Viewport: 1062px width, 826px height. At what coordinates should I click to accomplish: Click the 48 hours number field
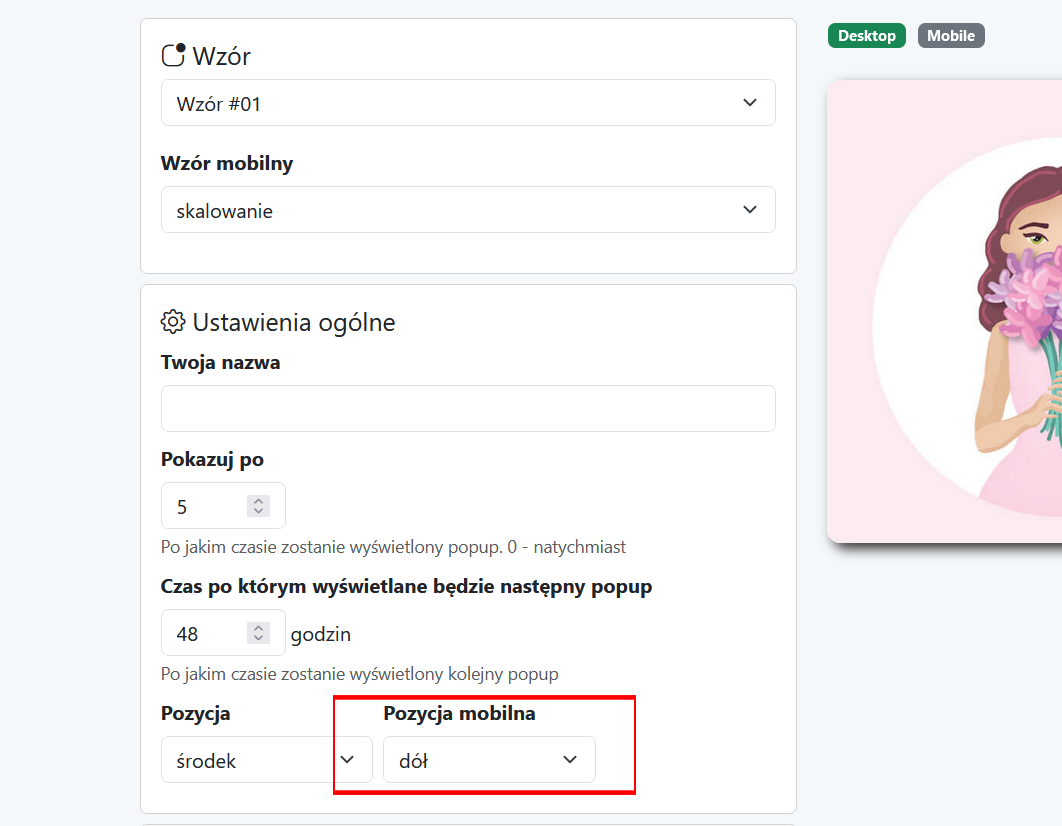pos(223,632)
